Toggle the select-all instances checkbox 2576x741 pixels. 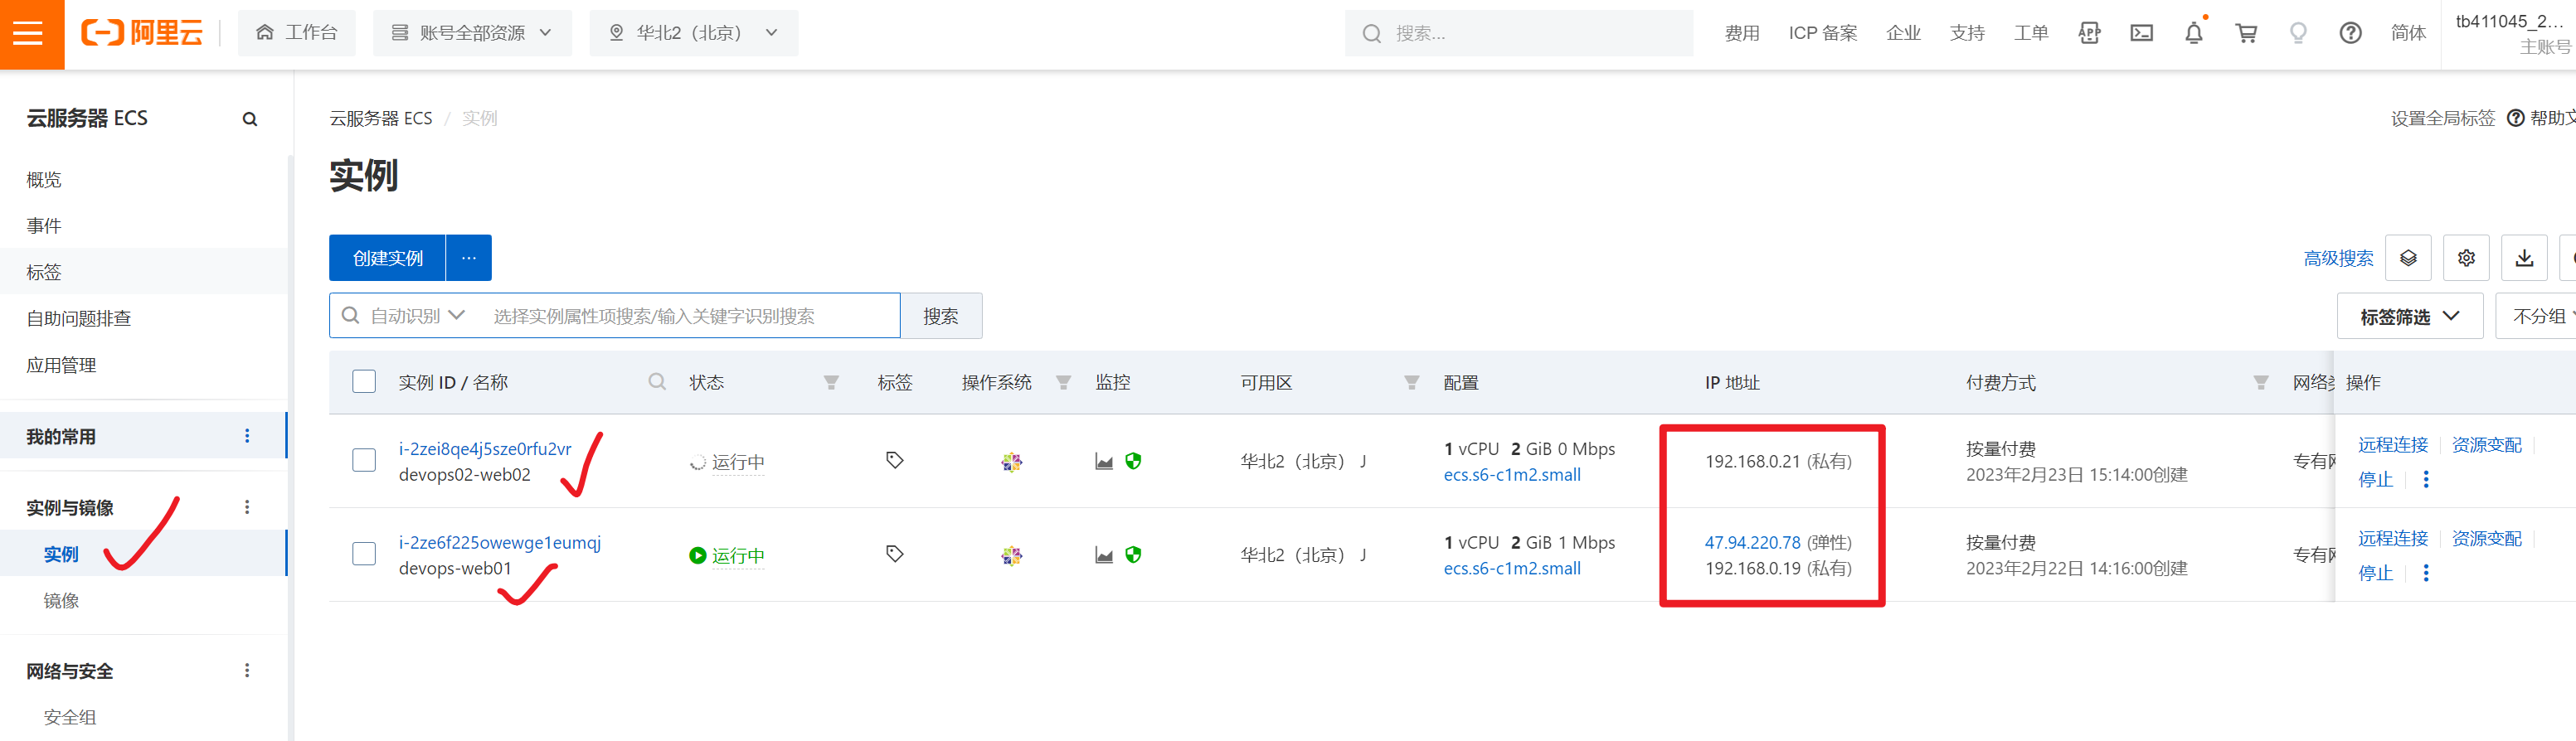[364, 382]
